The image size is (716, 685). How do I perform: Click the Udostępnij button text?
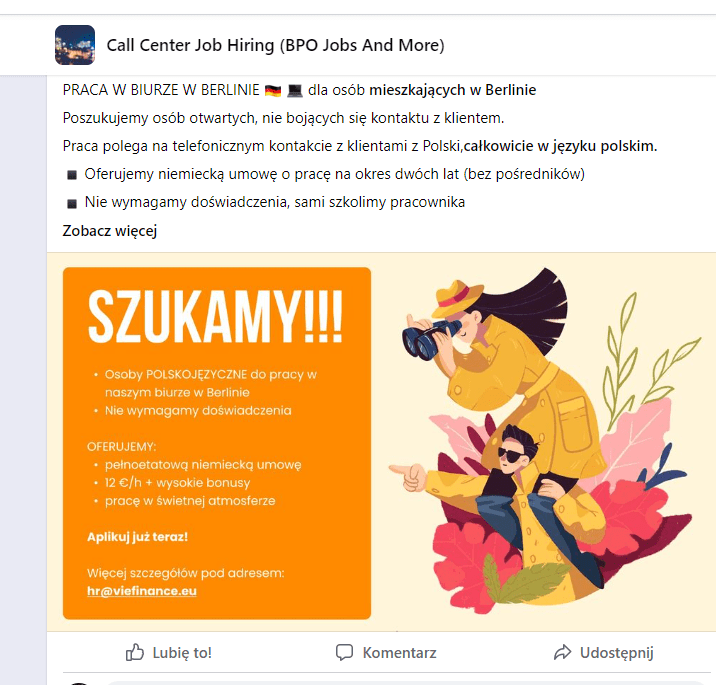(616, 653)
